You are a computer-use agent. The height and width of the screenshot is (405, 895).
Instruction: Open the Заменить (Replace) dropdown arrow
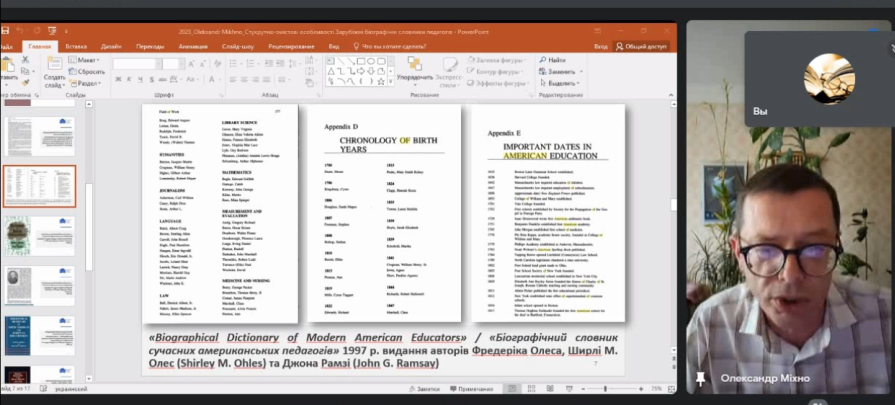pos(579,72)
